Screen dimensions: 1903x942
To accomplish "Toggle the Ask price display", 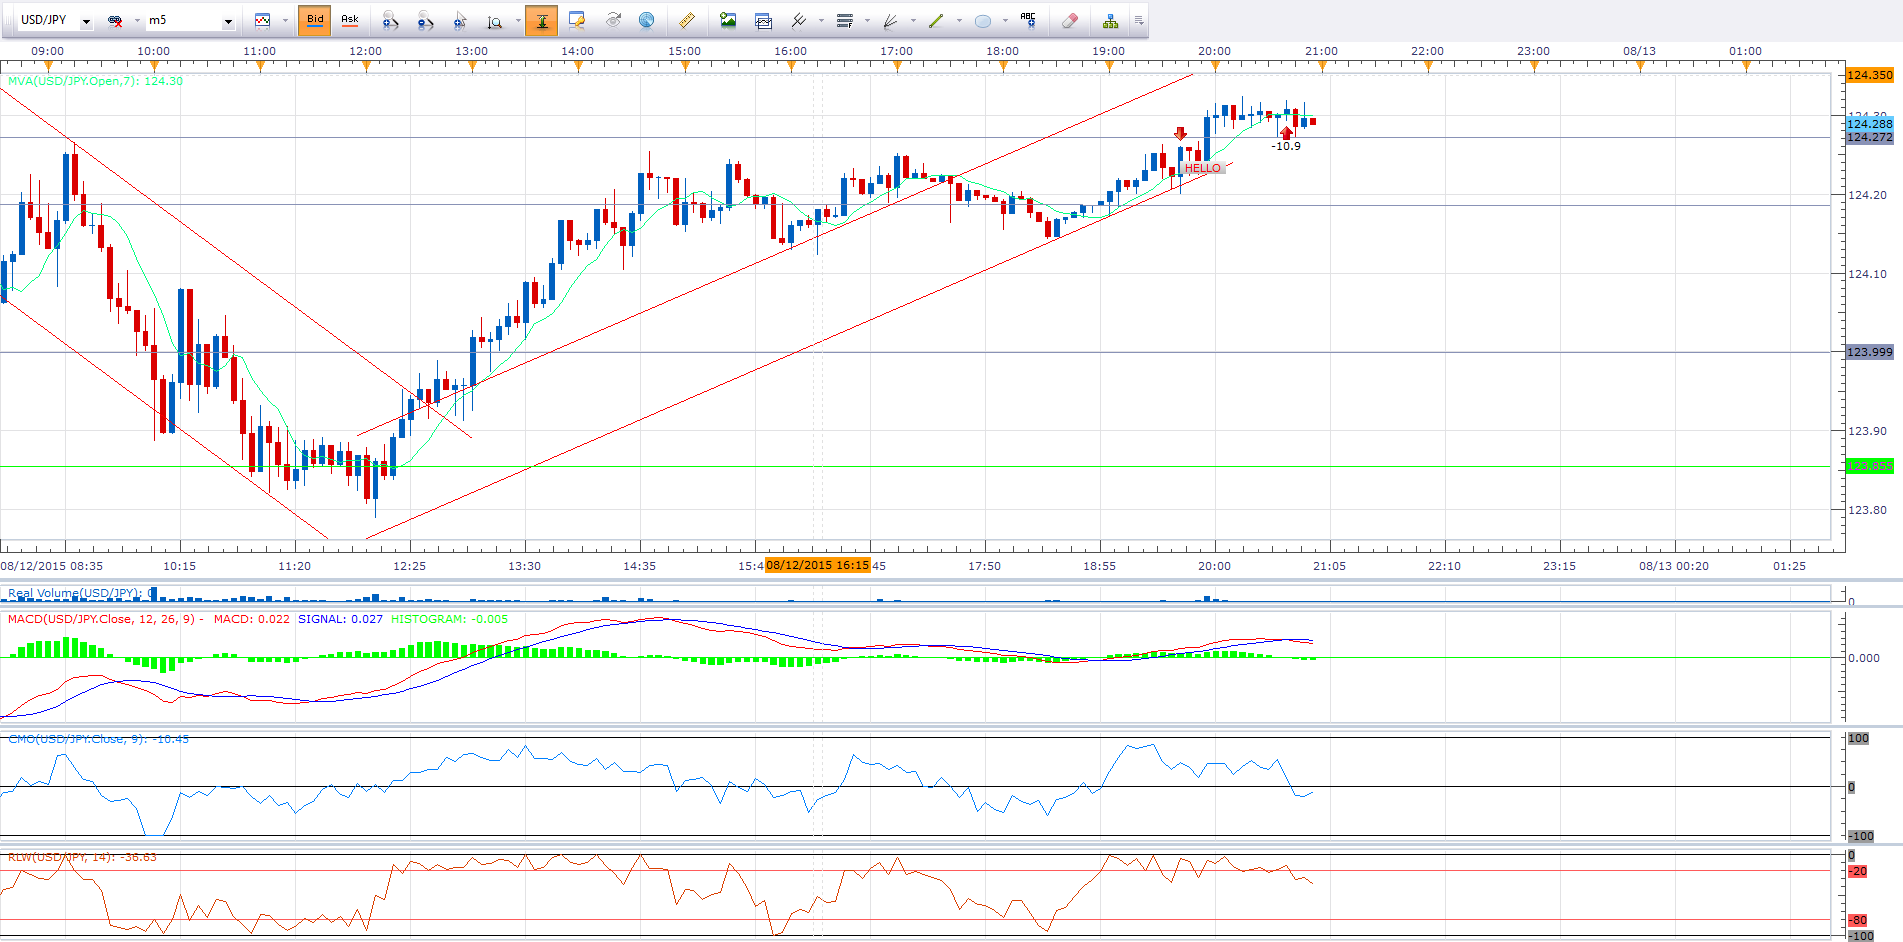I will click(x=349, y=20).
